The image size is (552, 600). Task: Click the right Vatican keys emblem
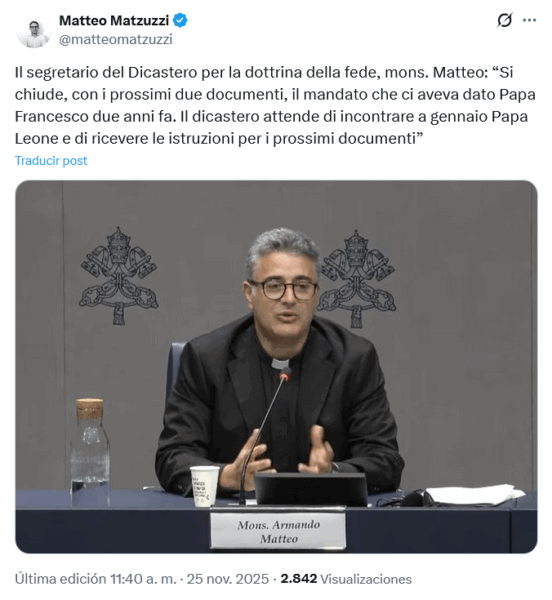(358, 279)
